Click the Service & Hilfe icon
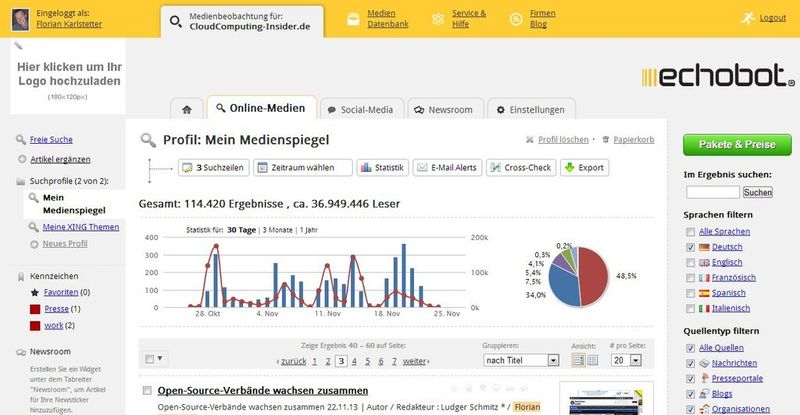 438,19
